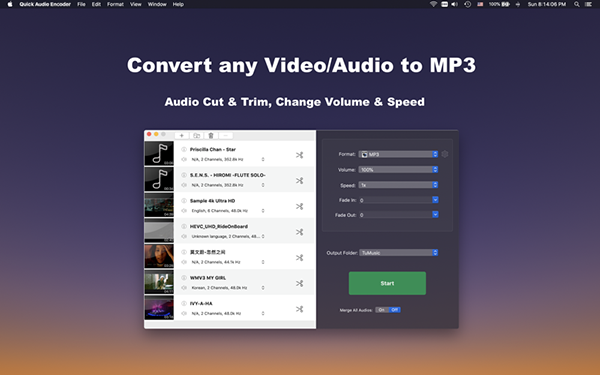600x375 pixels.
Task: Open the Output Folder dropdown
Action: coord(398,253)
